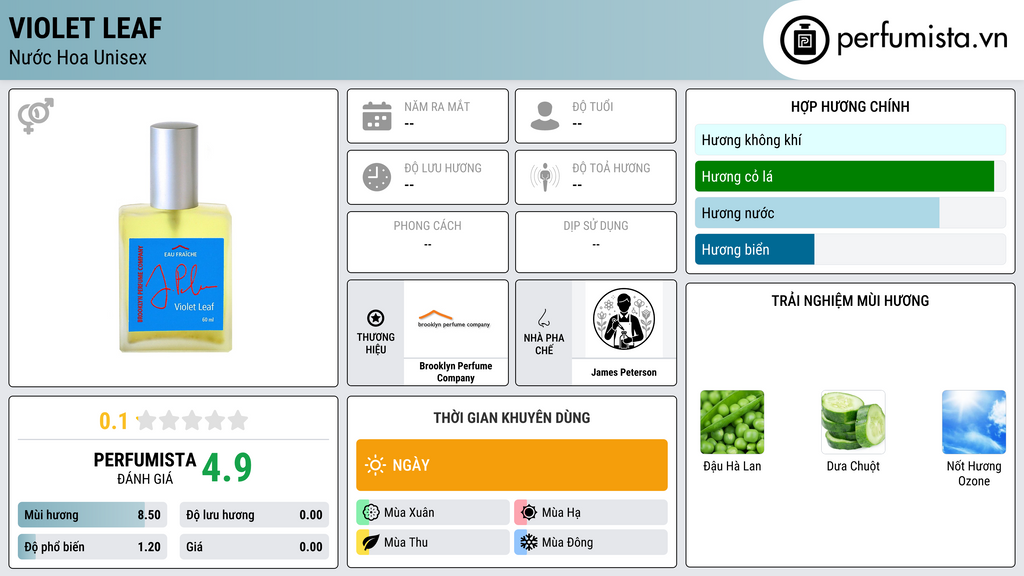Select the Mùa Hạ season item

pyautogui.click(x=591, y=513)
